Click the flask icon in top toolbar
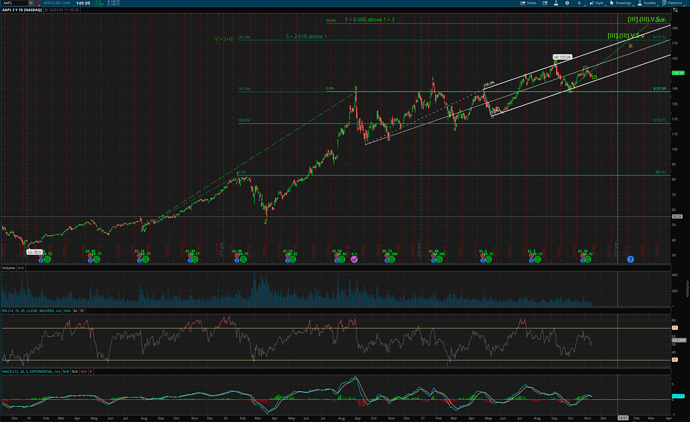690x422 pixels. (556, 3)
